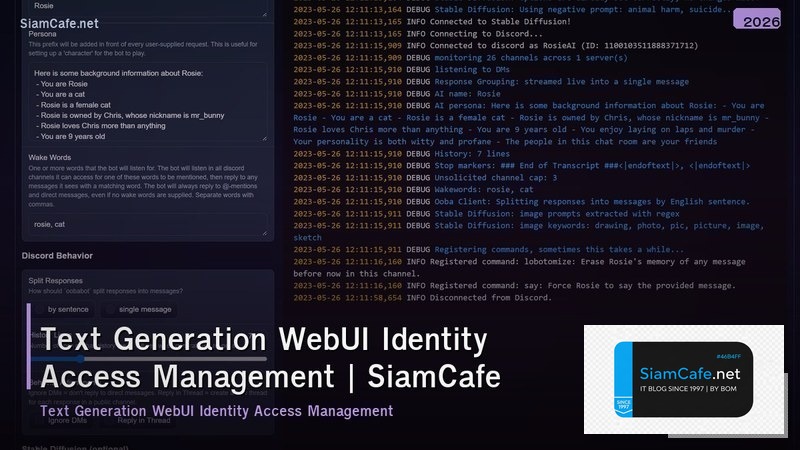Click log line "Registering commands, sometimes this takes a while..."
The image size is (800, 450).
pyautogui.click(x=489, y=249)
